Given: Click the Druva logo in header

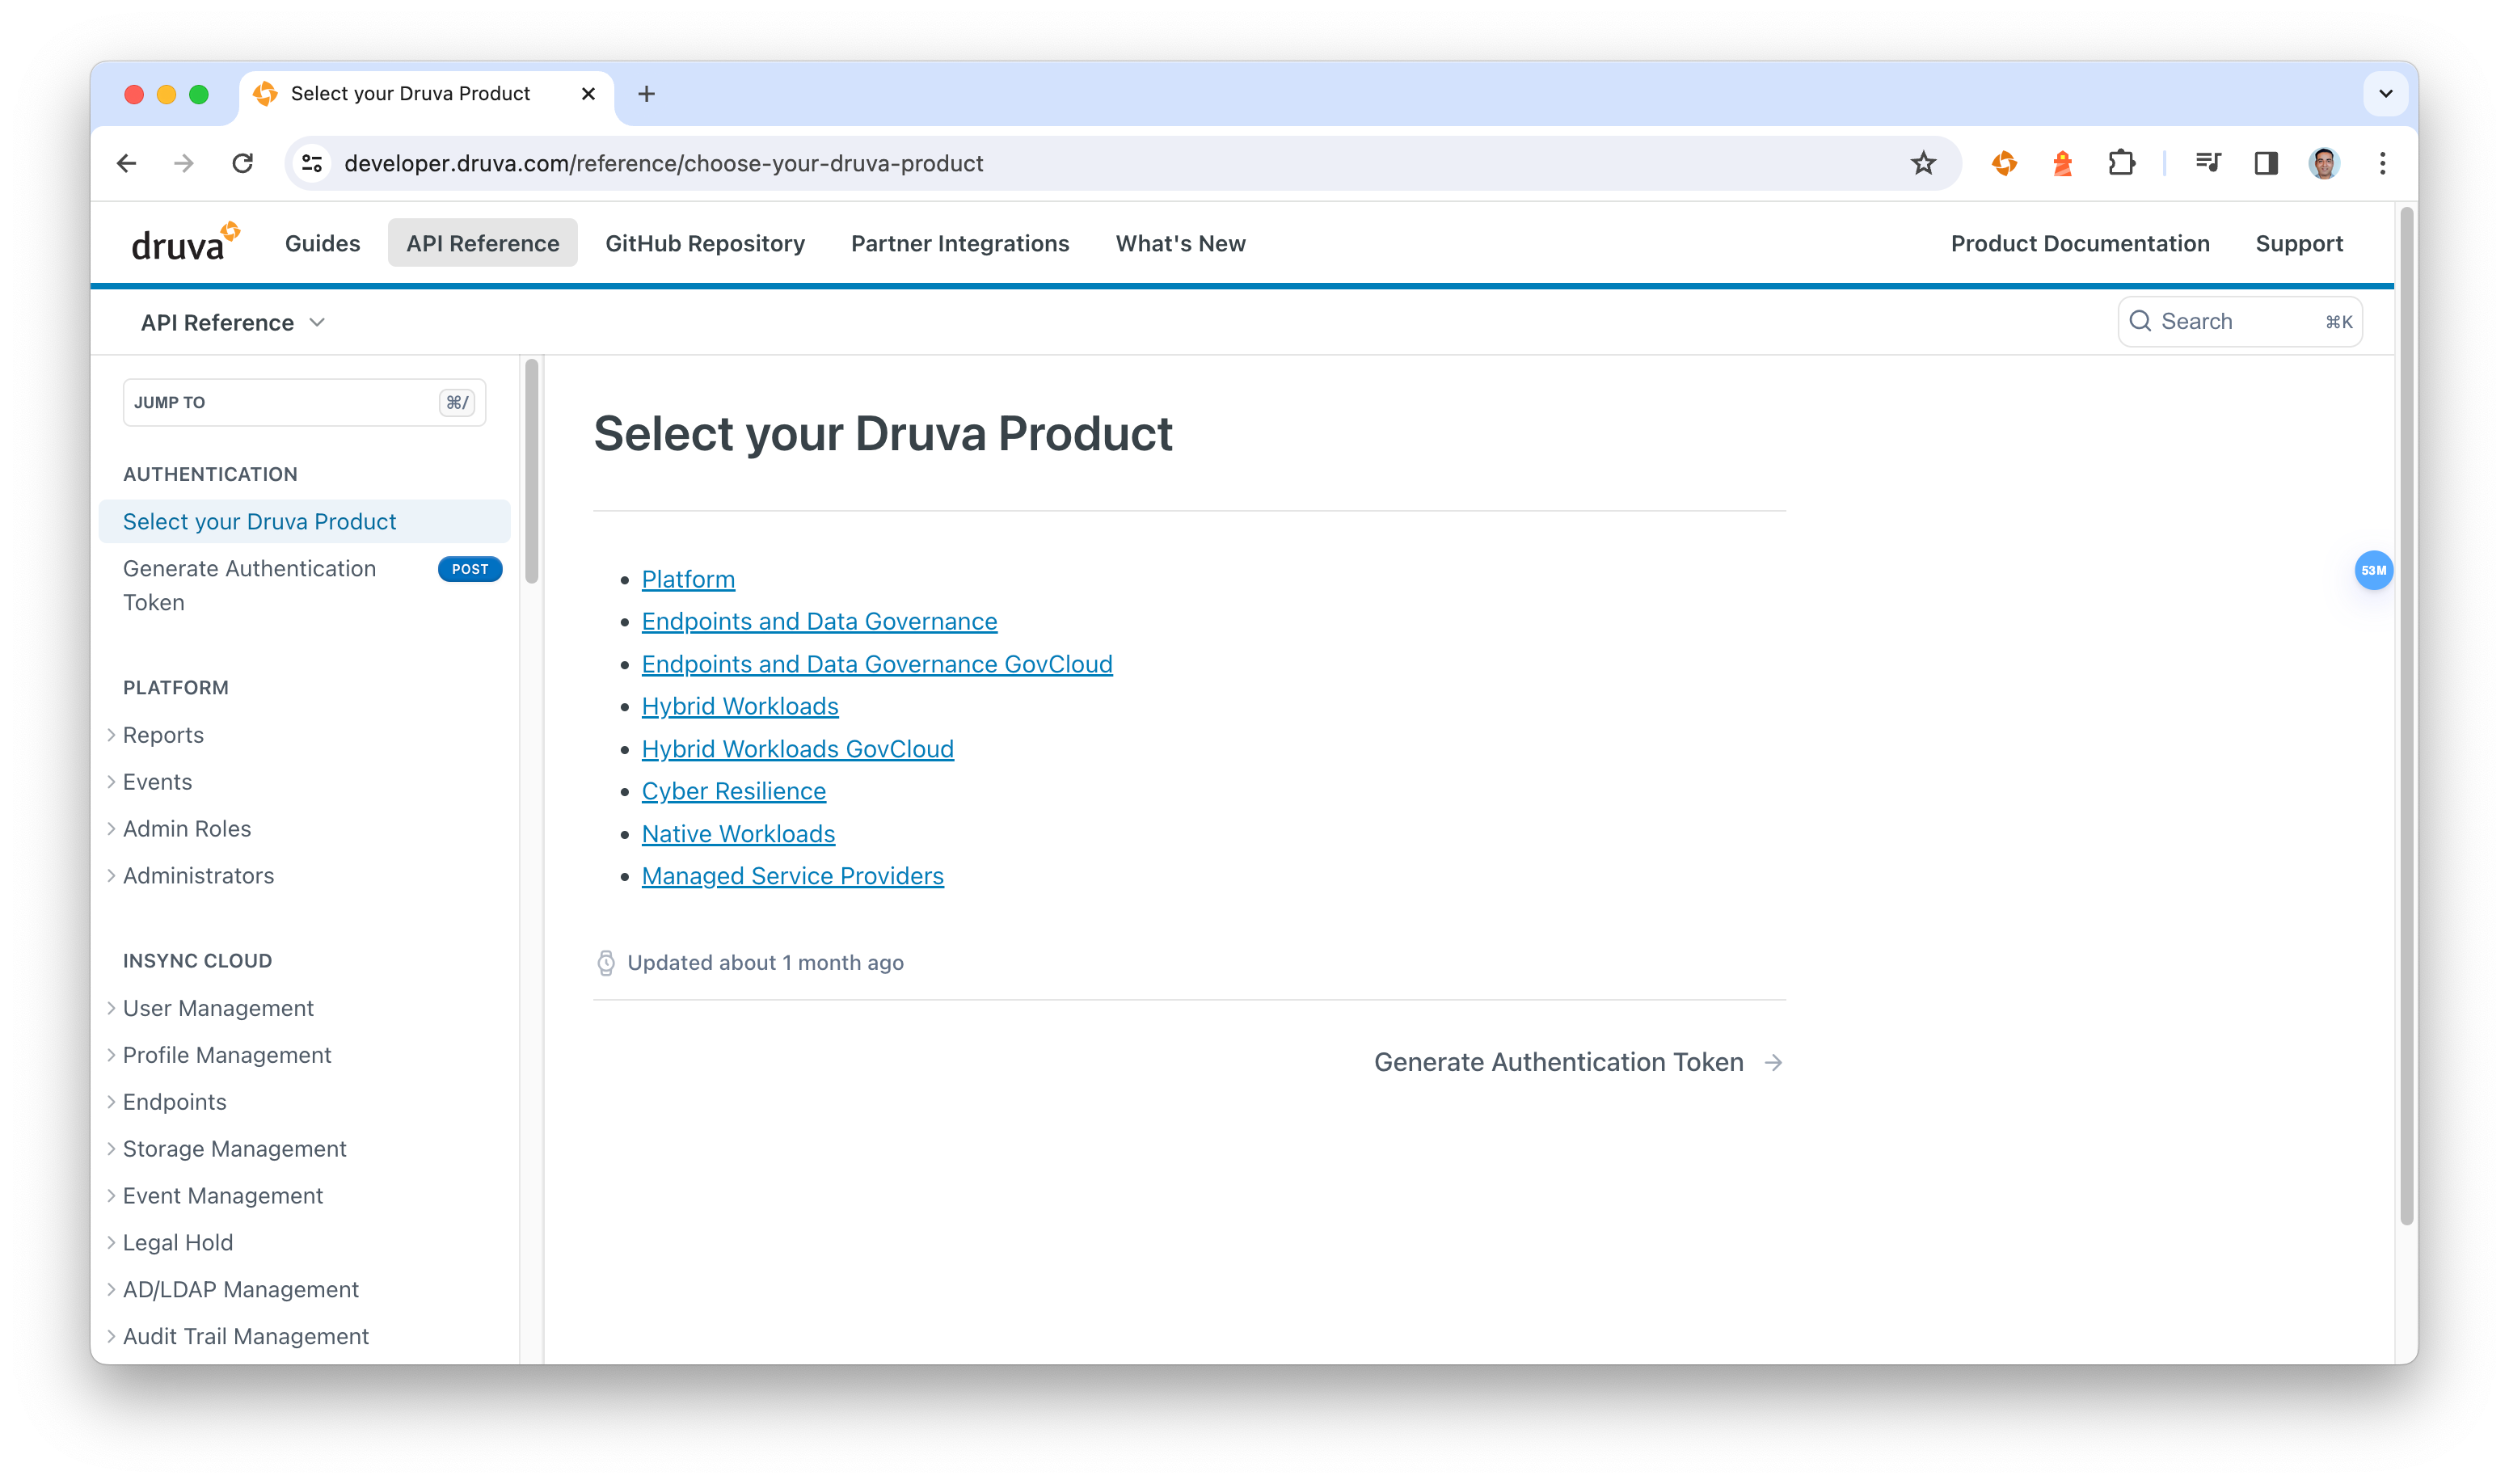Looking at the screenshot, I should 184,243.
